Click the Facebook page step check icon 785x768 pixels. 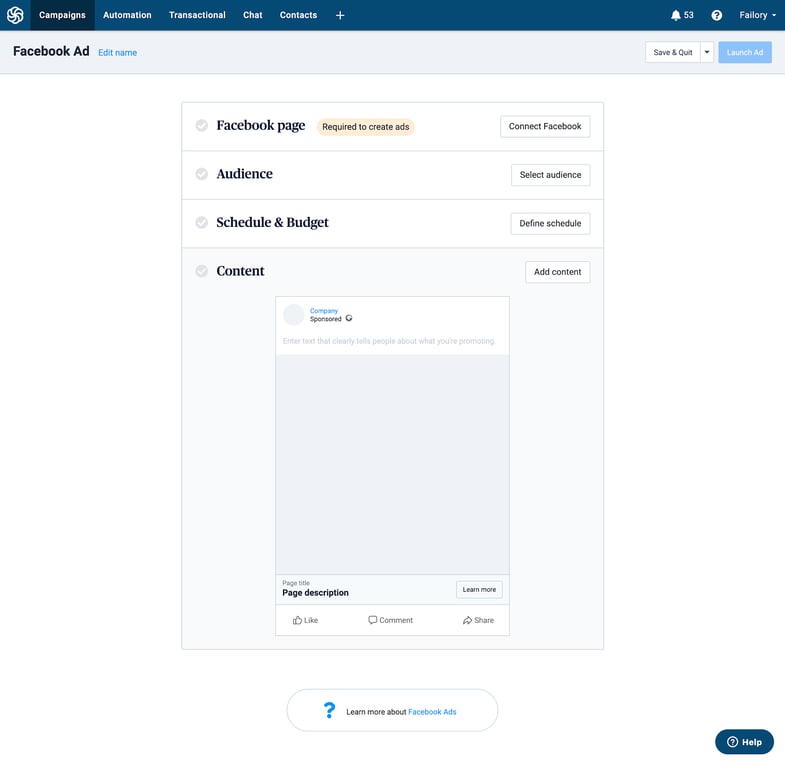point(202,125)
